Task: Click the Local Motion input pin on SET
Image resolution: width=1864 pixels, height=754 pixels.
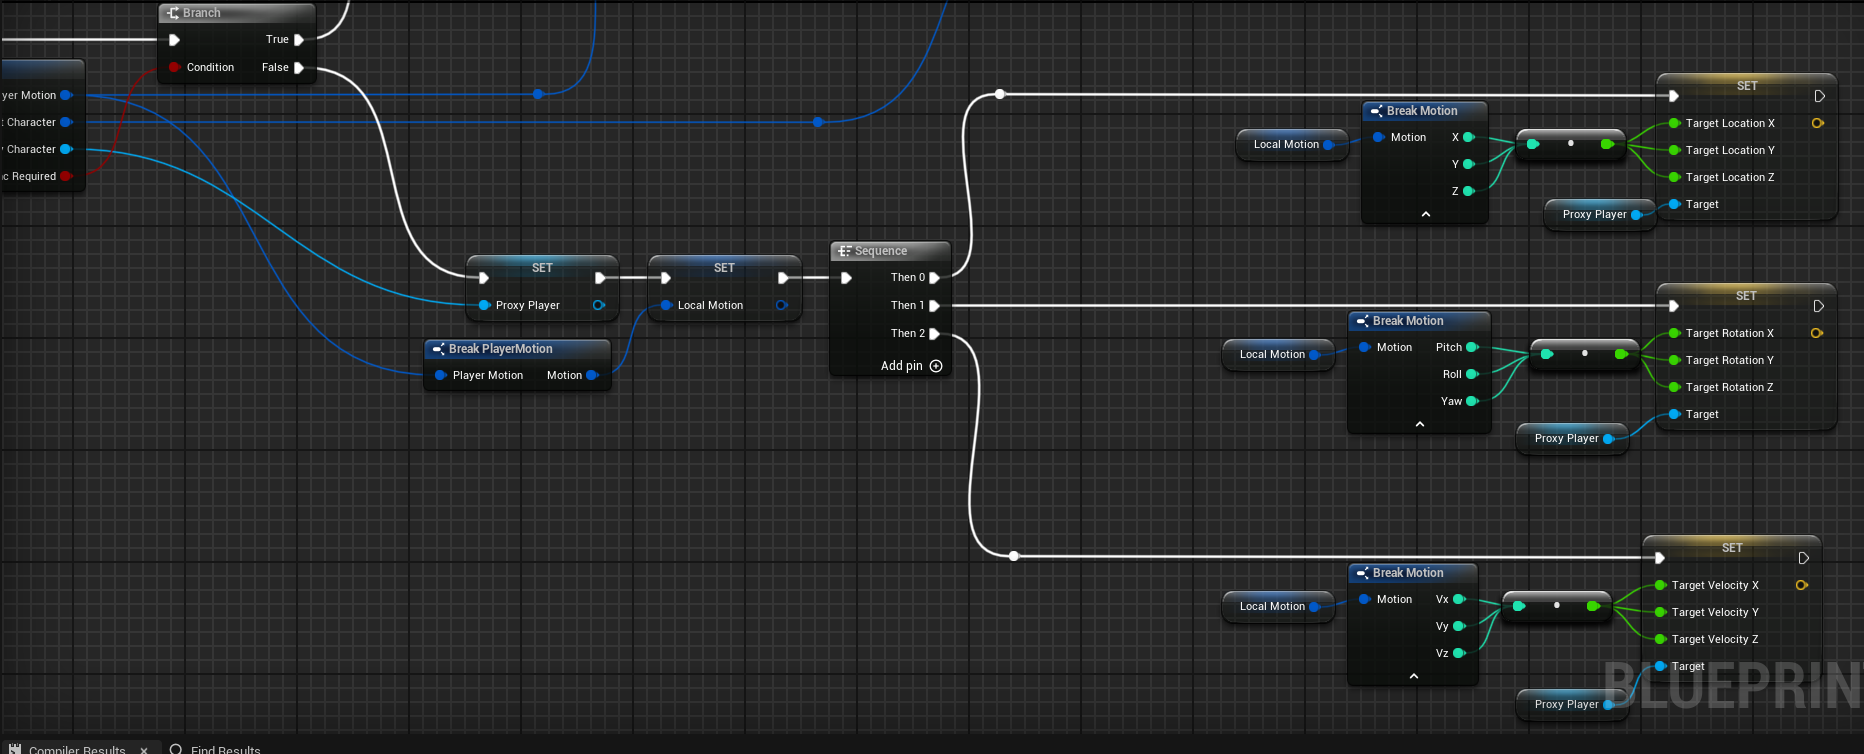Action: [x=666, y=305]
